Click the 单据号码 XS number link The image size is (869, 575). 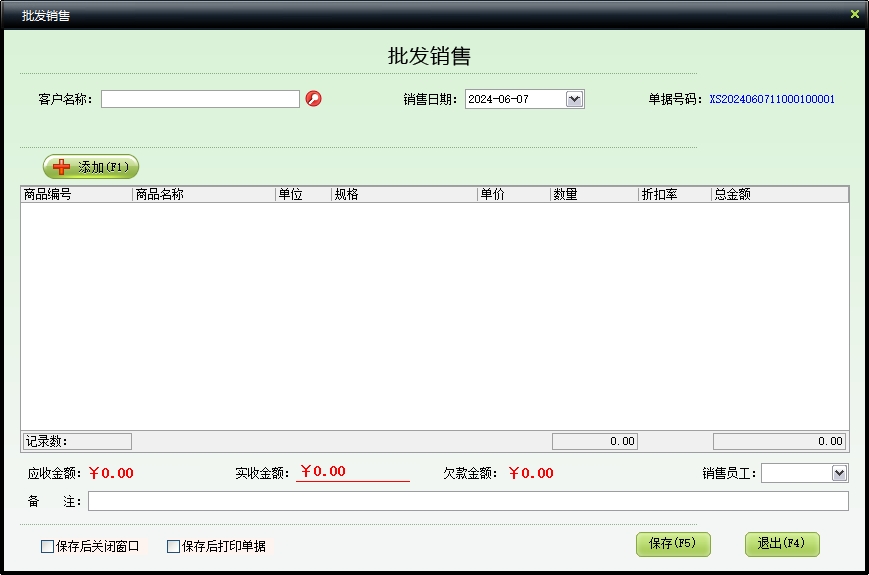click(x=771, y=99)
